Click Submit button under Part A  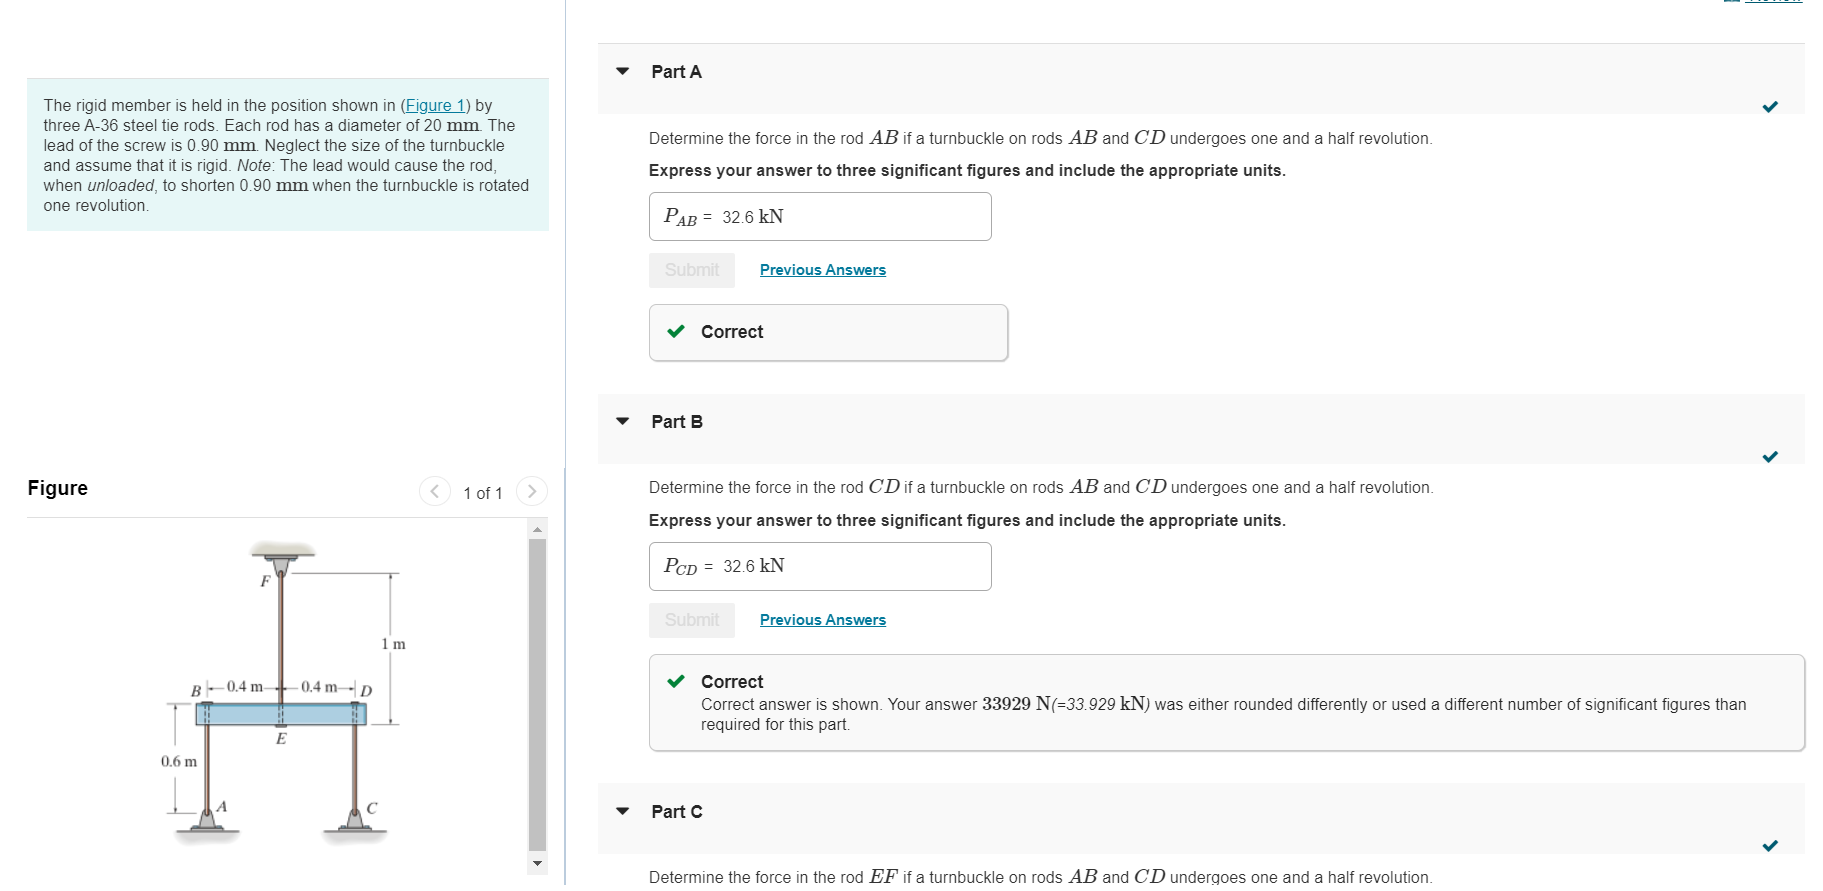(691, 270)
